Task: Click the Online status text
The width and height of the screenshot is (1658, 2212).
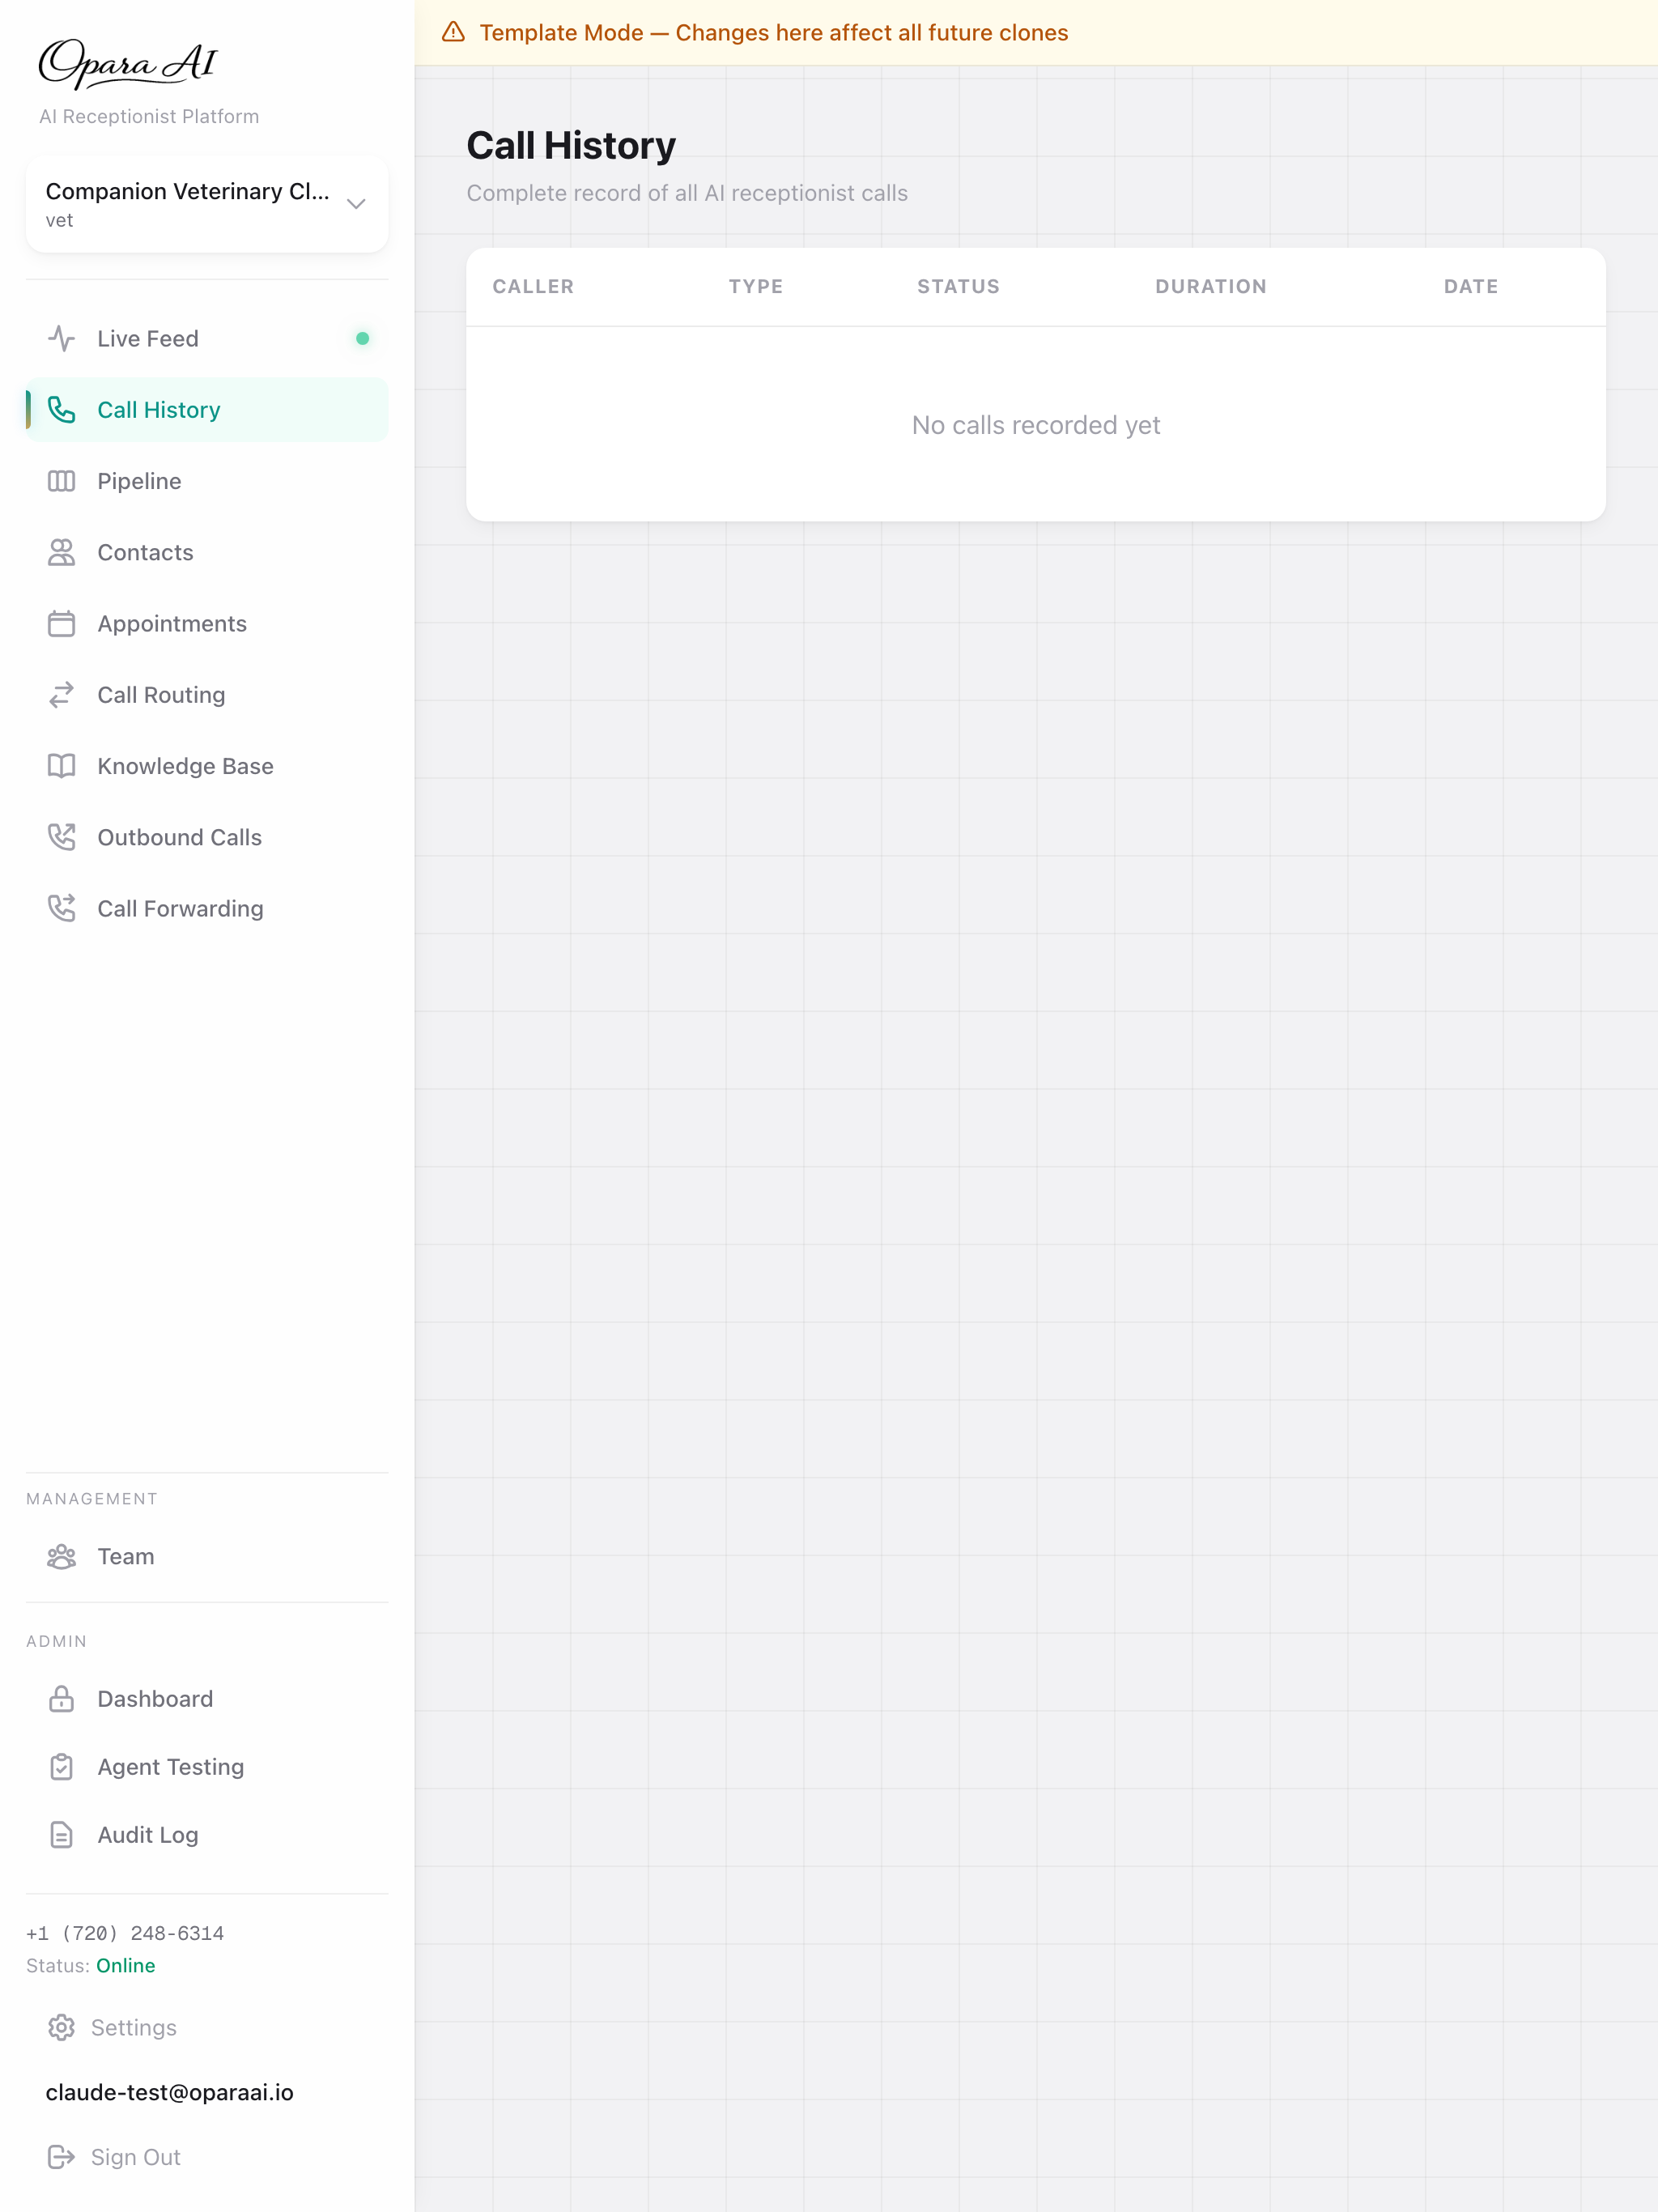Action: point(126,1965)
